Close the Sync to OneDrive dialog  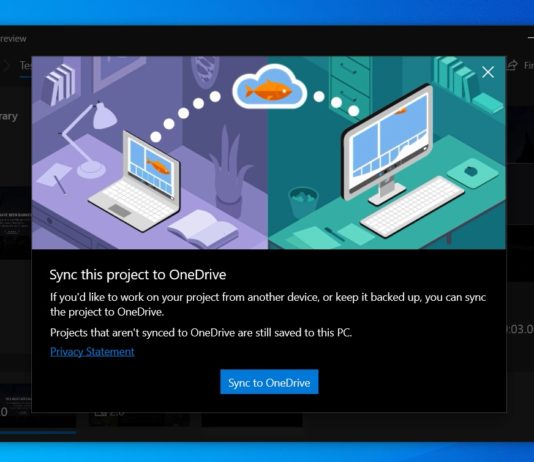point(488,72)
